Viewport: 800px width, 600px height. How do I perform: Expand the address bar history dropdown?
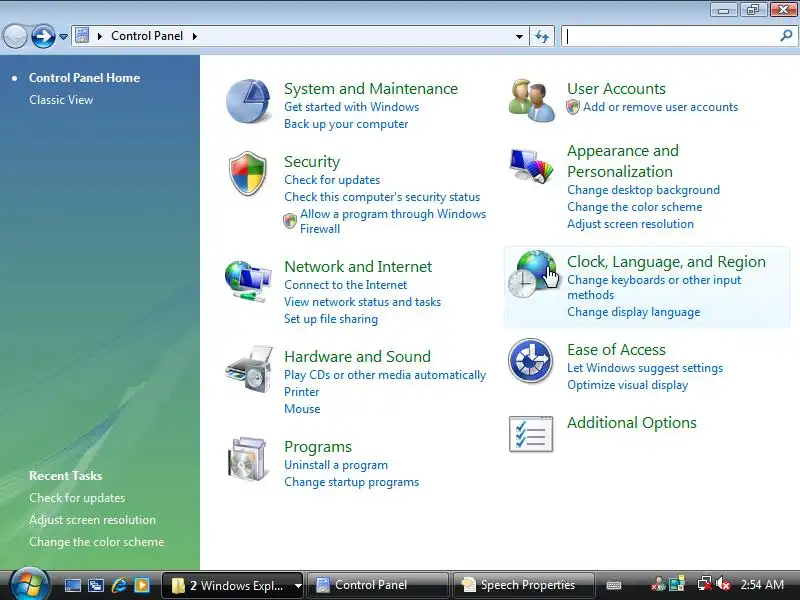pyautogui.click(x=519, y=37)
